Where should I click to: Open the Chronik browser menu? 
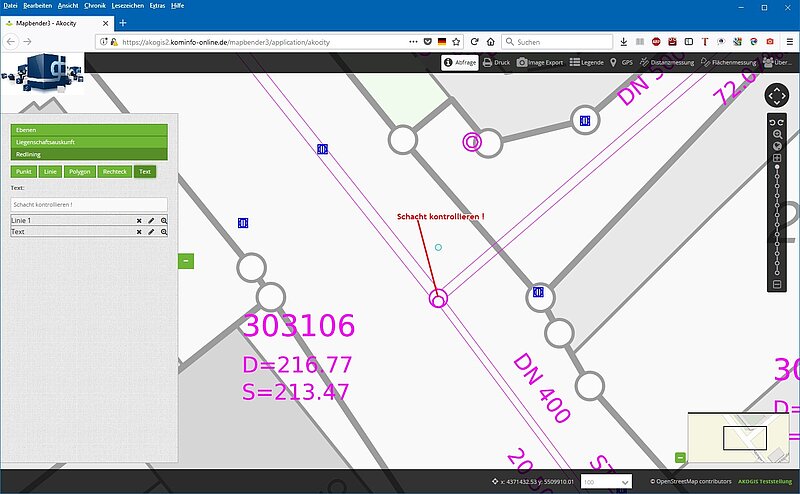tap(95, 6)
